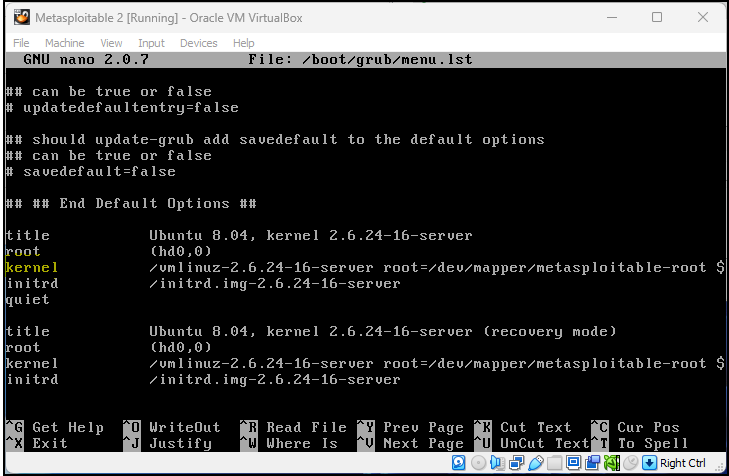This screenshot has height=476, width=729.
Task: Maximize the Metasploitable 2 VirtualBox window
Action: pyautogui.click(x=657, y=18)
